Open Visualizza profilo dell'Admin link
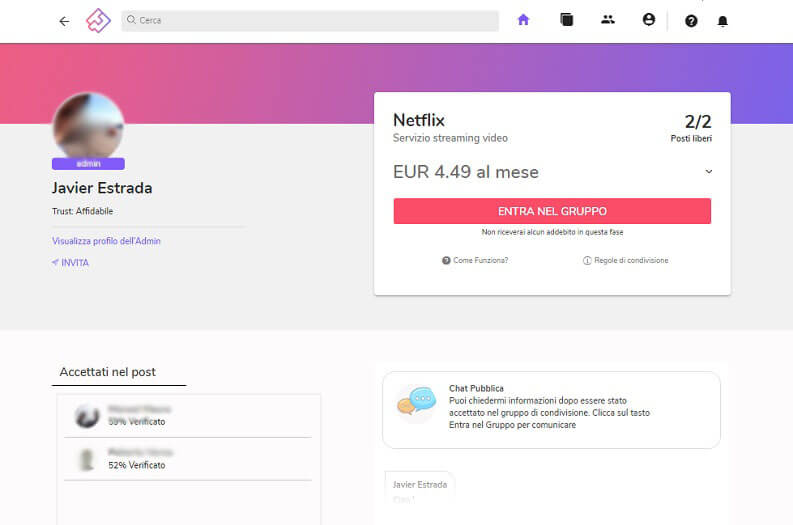The image size is (793, 525). (x=106, y=241)
